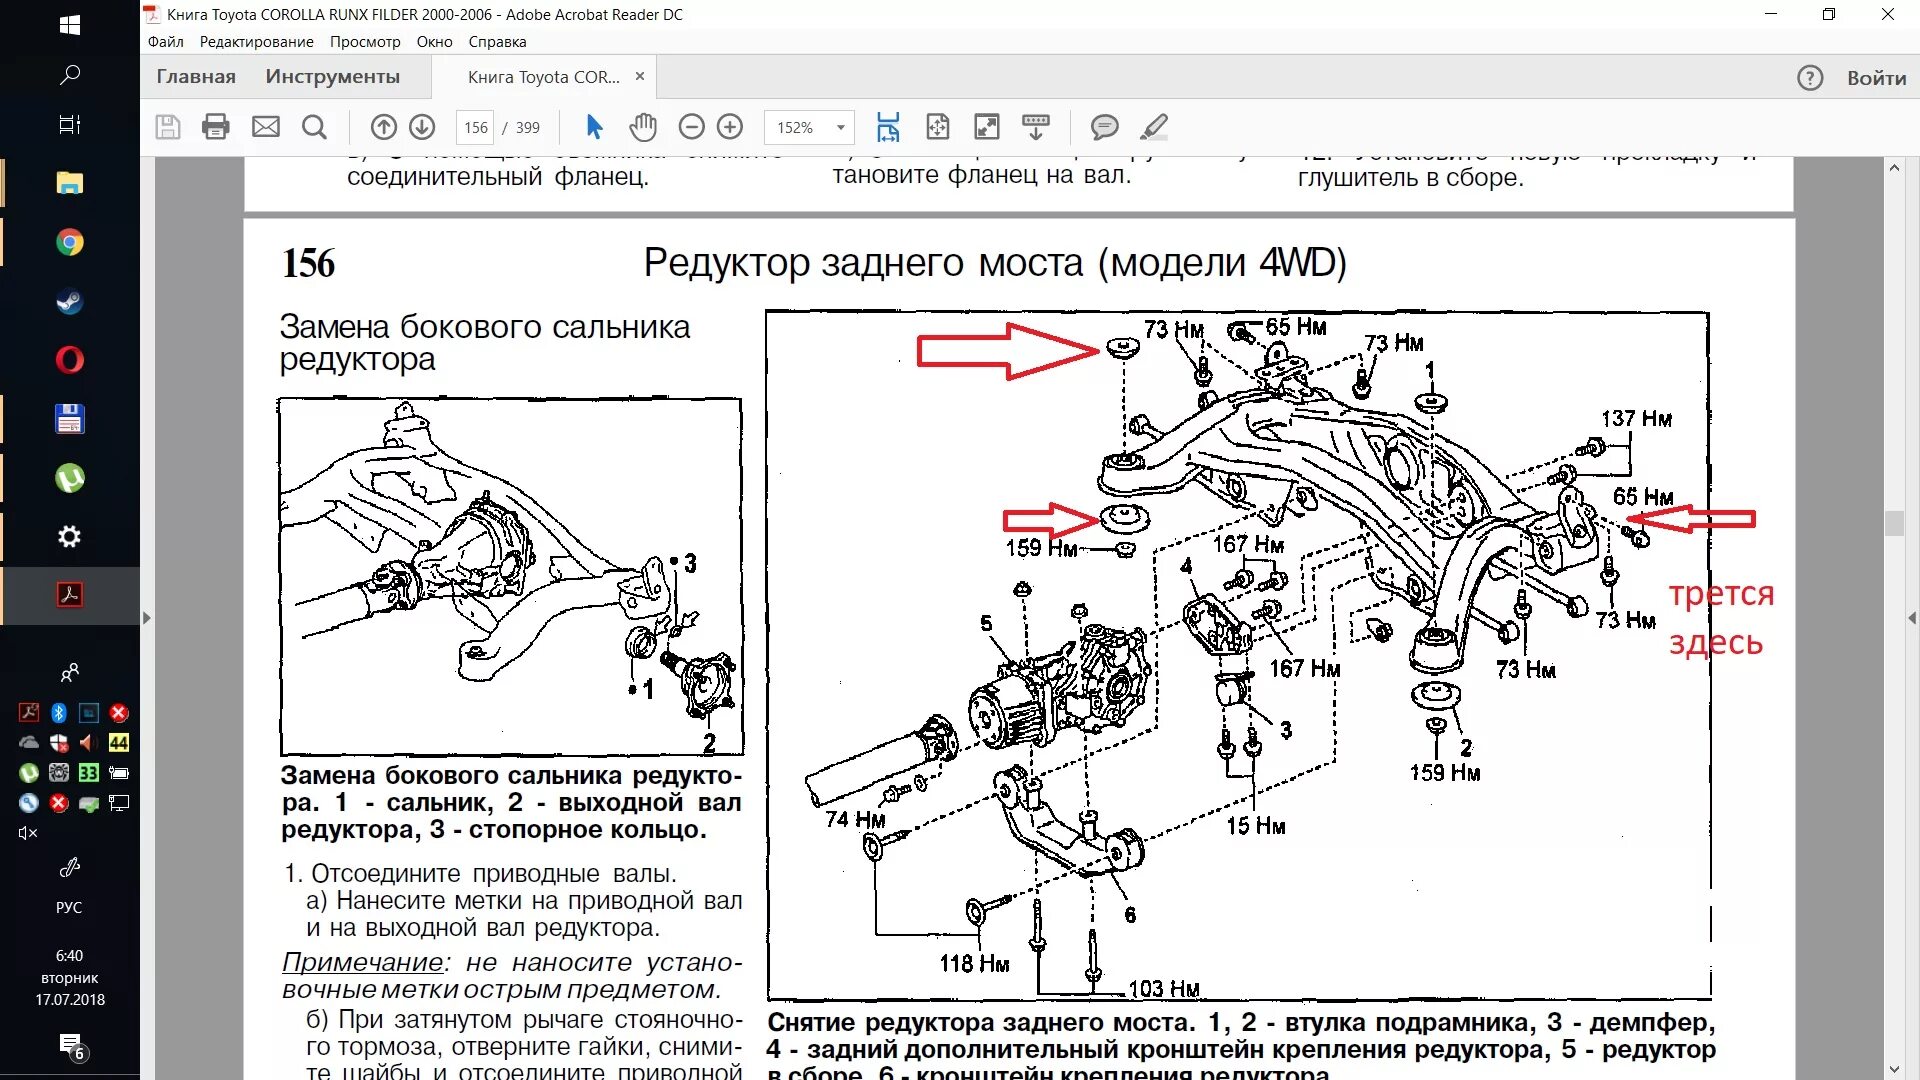Zoom in with the plus button

click(730, 127)
